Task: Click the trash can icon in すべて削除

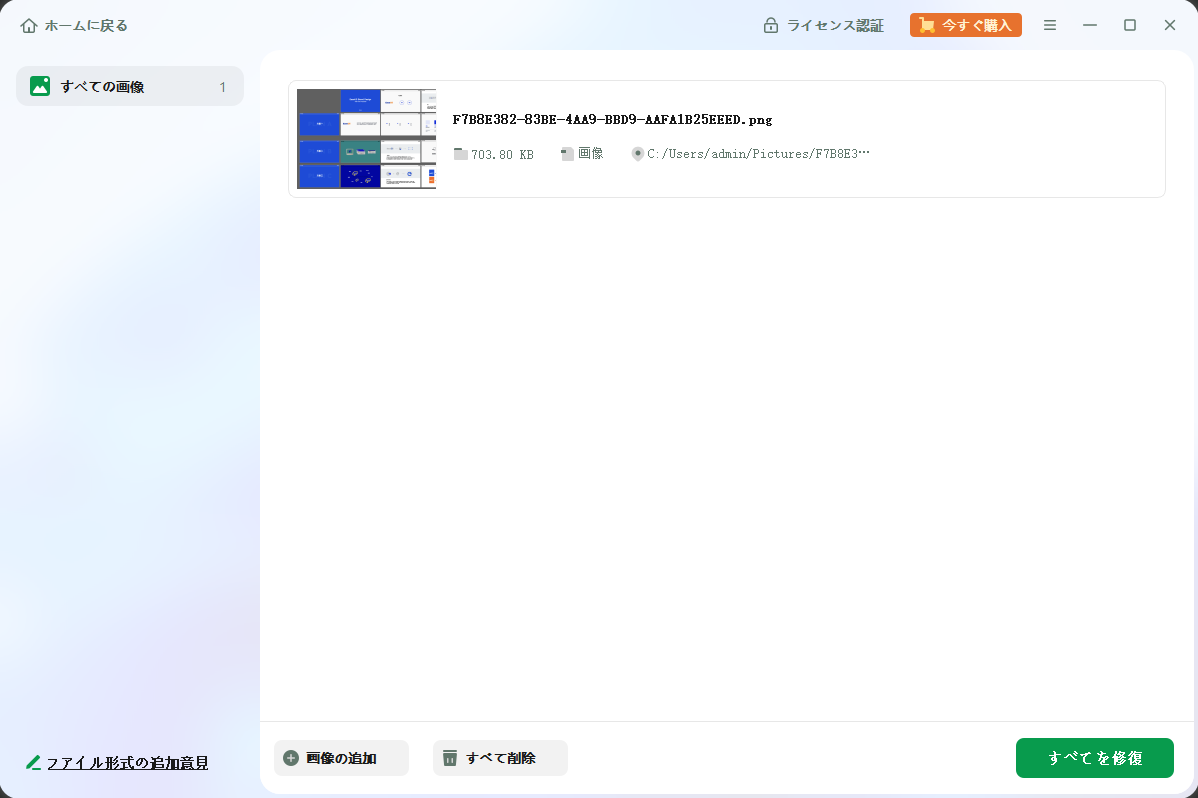Action: 450,758
